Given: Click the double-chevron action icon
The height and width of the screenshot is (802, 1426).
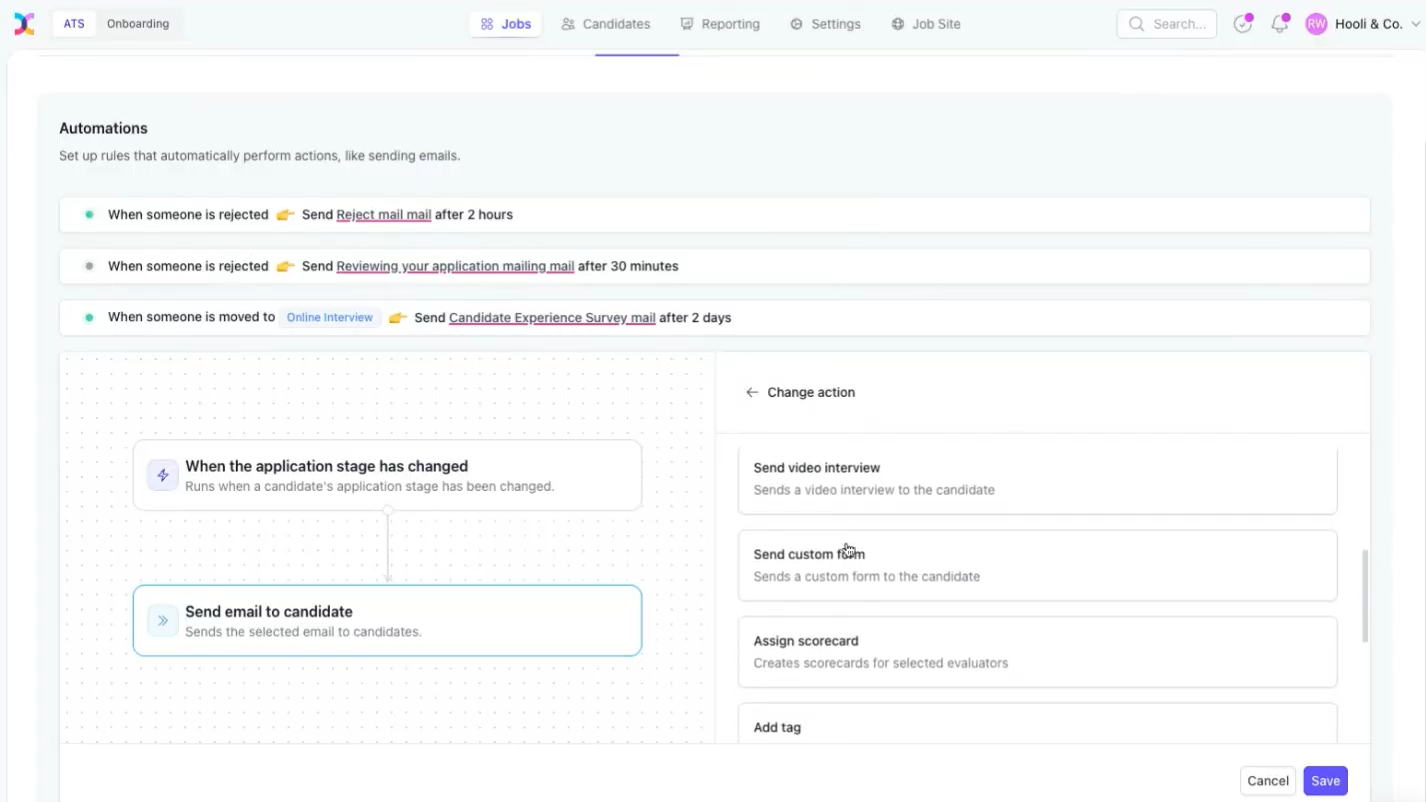Looking at the screenshot, I should pyautogui.click(x=163, y=620).
